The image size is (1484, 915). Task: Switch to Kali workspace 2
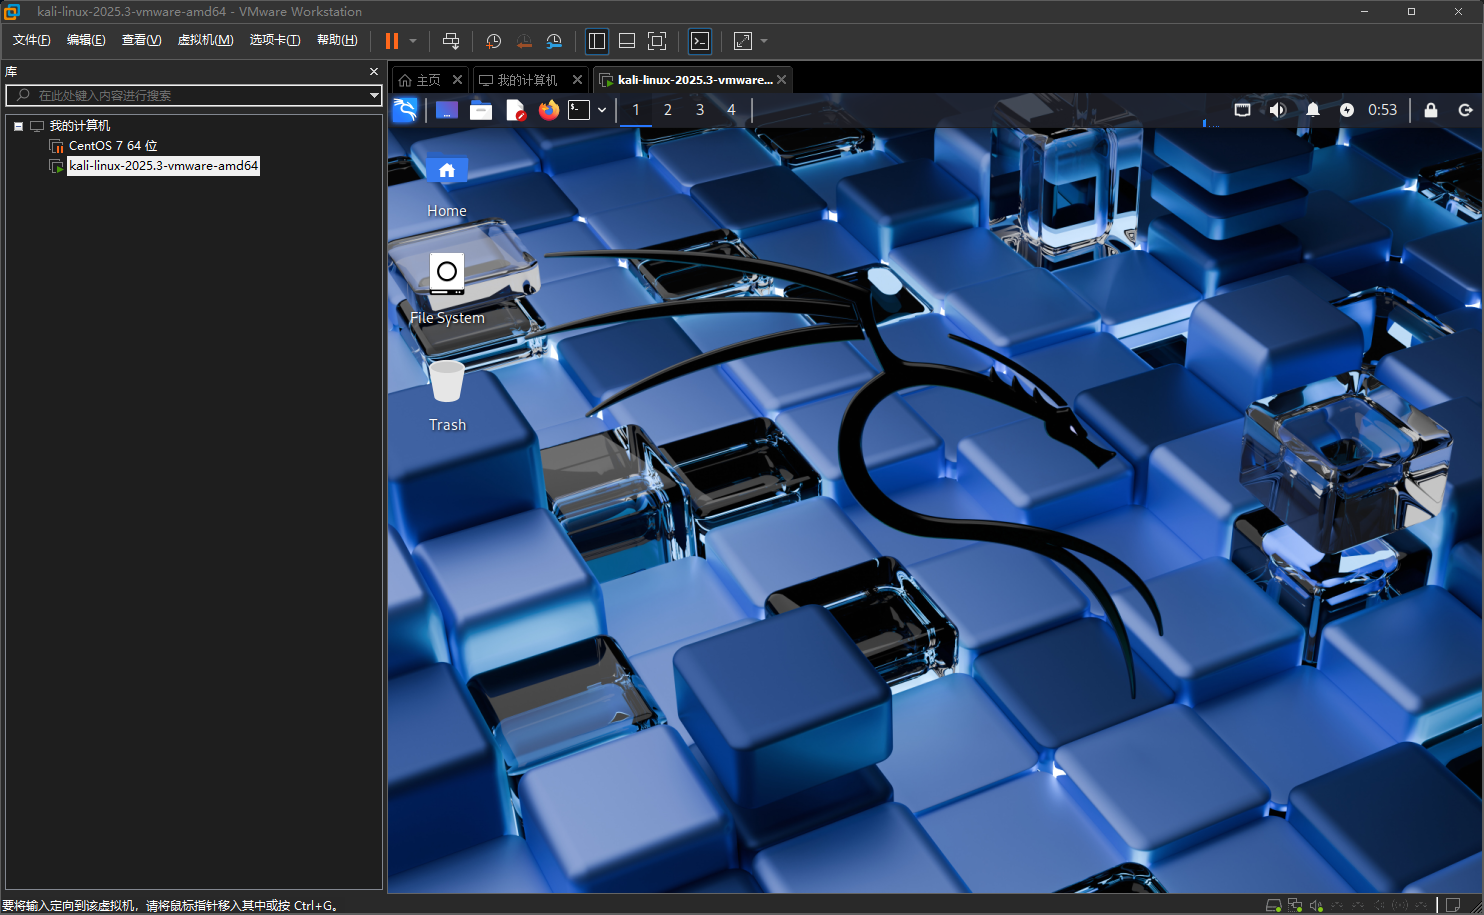coord(668,110)
